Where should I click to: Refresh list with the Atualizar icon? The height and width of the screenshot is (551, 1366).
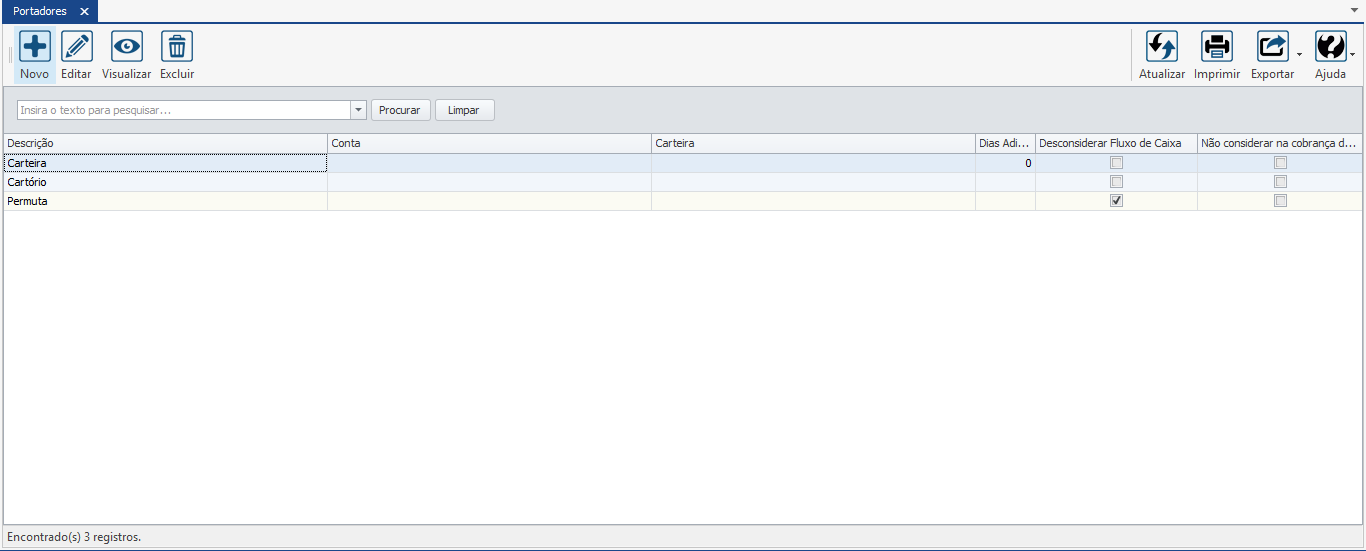coord(1161,47)
